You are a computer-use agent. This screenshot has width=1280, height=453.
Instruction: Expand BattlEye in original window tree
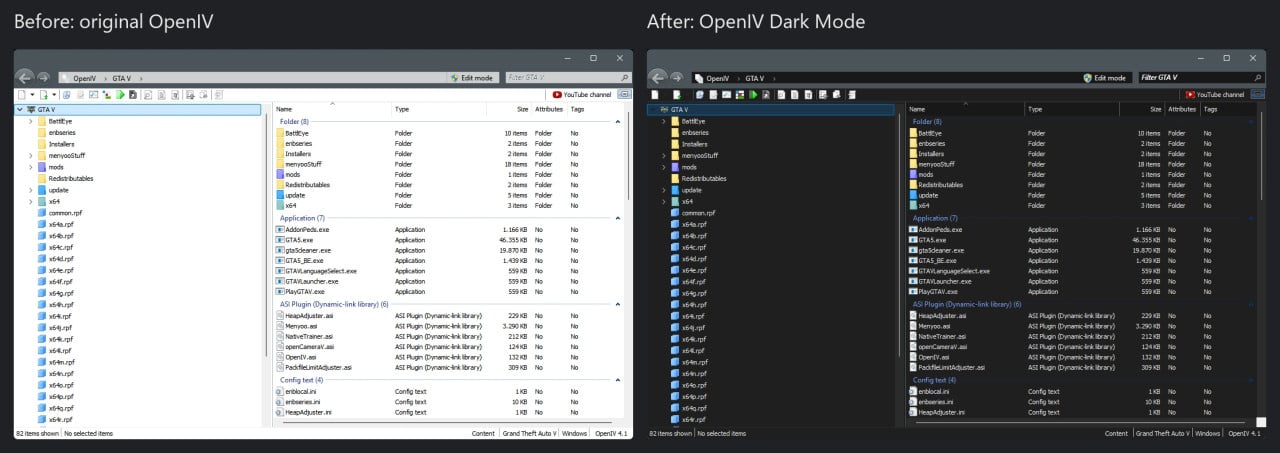(31, 121)
